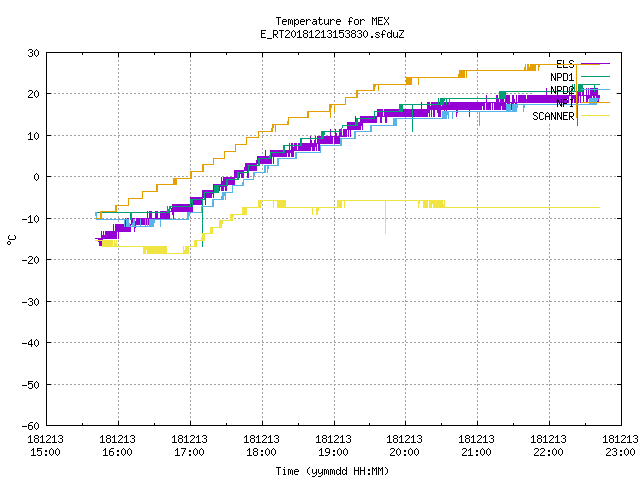The width and height of the screenshot is (640, 480).
Task: Click the ELS legend label
Action: click(565, 64)
